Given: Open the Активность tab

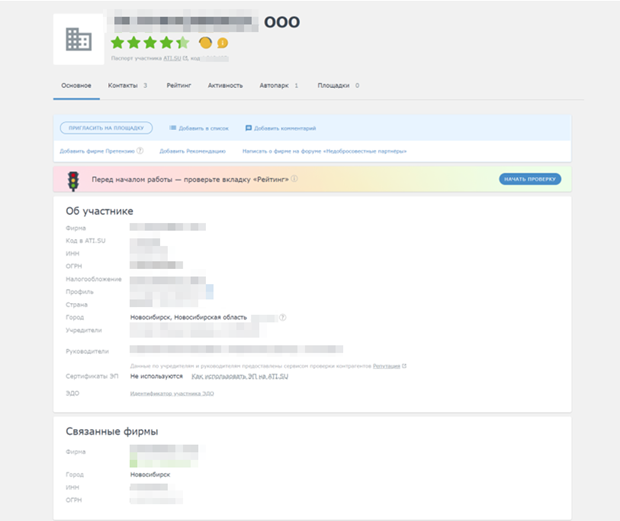Looking at the screenshot, I should pyautogui.click(x=225, y=85).
